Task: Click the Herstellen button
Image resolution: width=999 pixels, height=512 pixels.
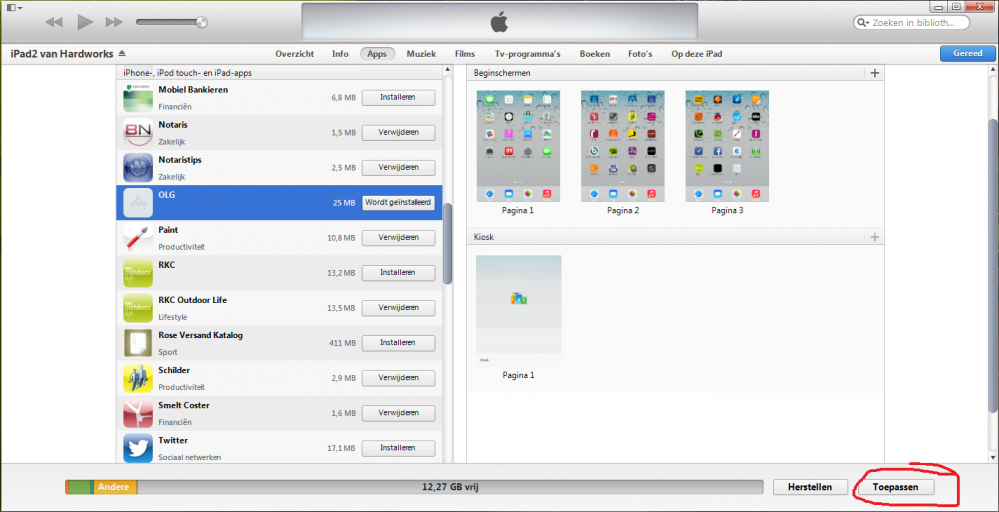Action: (810, 487)
